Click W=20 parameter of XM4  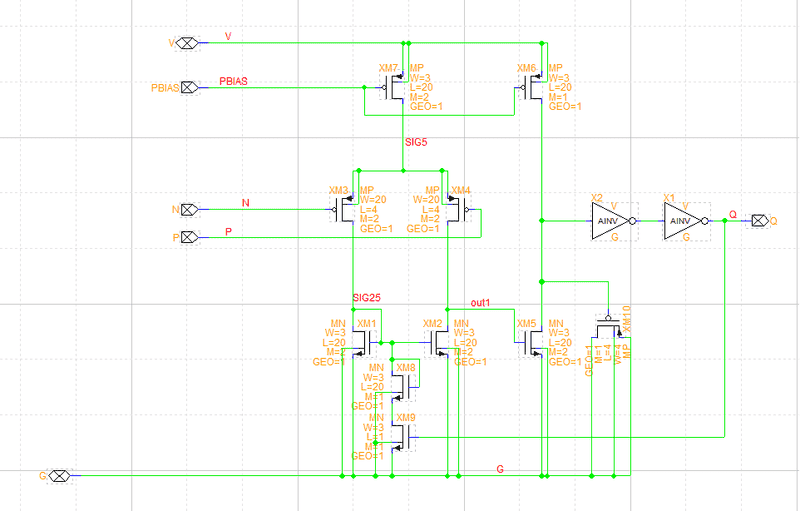click(427, 199)
